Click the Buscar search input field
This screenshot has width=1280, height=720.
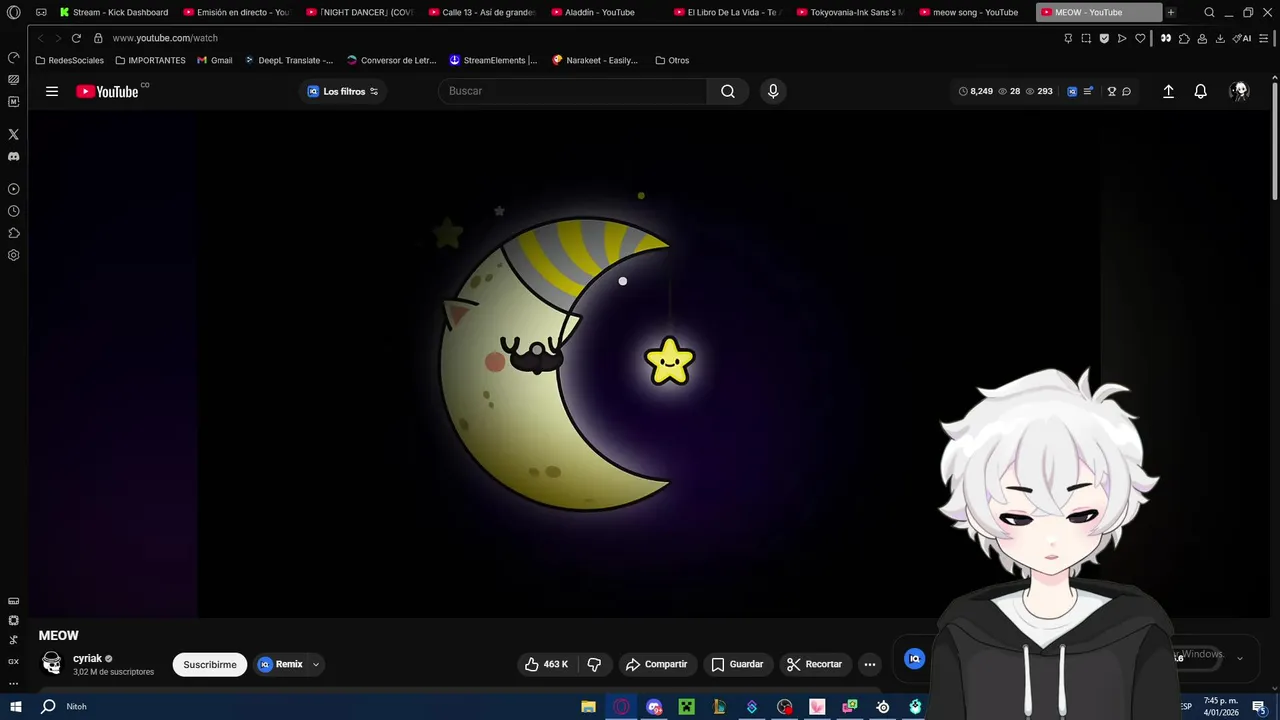coord(572,91)
